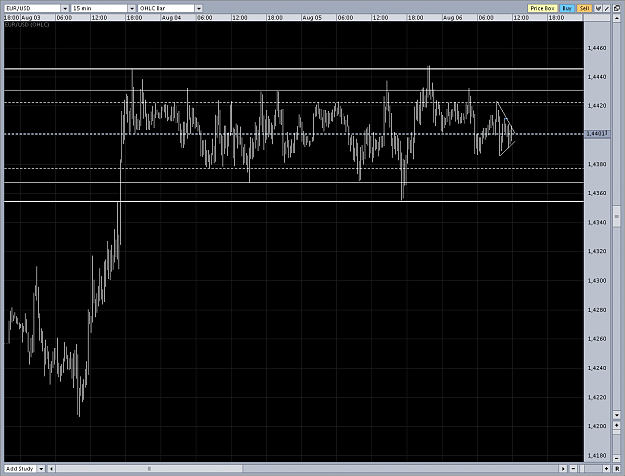Click the EUR/USD (OHLC) chart legend
Viewport: 625px width, 476px height.
point(27,25)
